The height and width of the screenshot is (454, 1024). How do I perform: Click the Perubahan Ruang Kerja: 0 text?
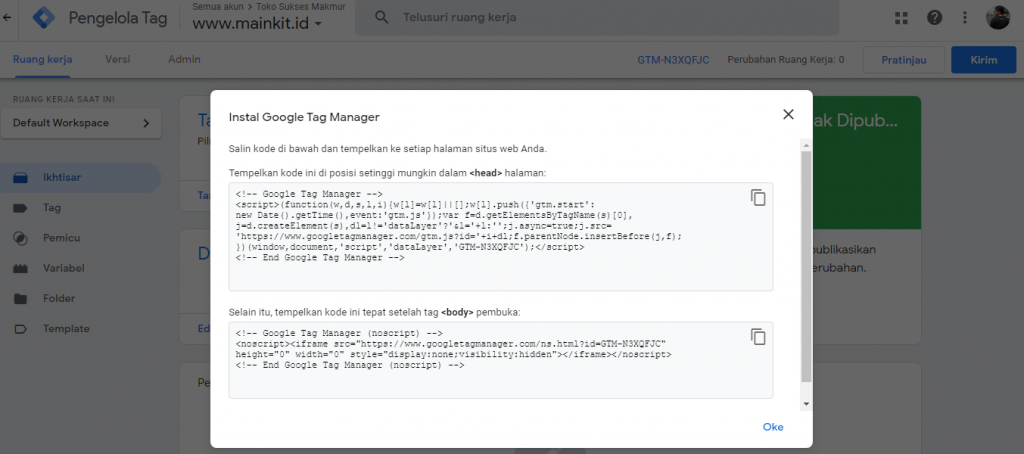coord(786,59)
